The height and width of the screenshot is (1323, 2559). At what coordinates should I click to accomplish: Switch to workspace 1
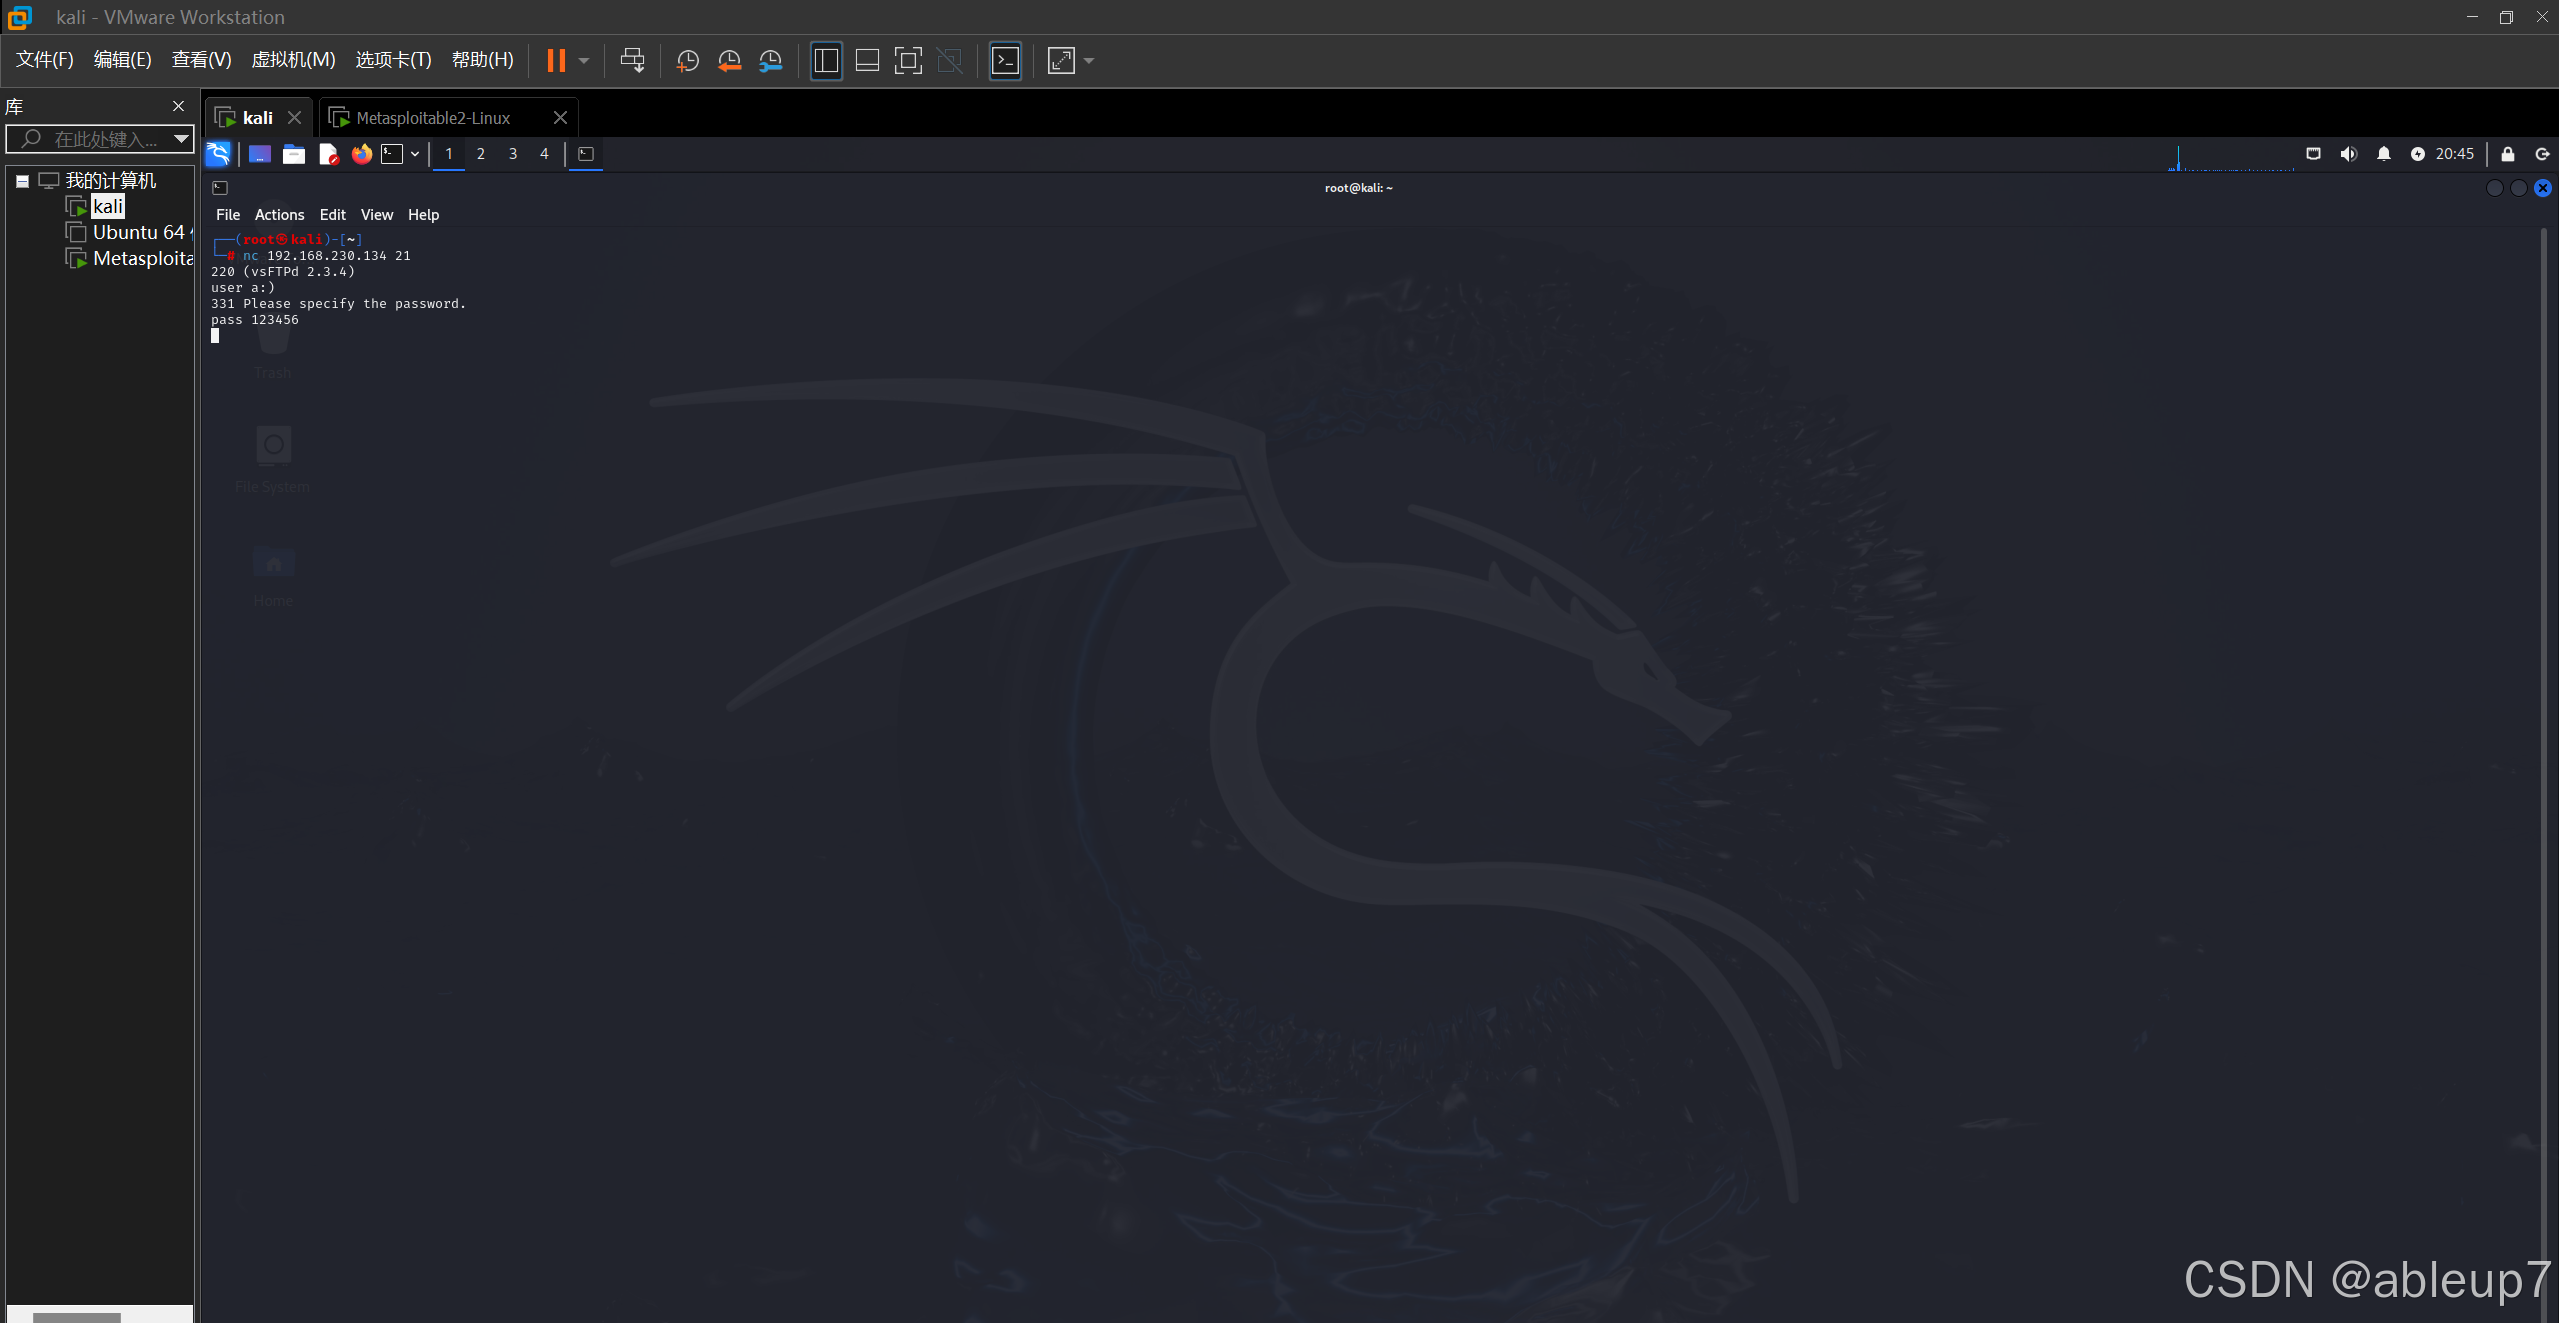click(x=449, y=154)
